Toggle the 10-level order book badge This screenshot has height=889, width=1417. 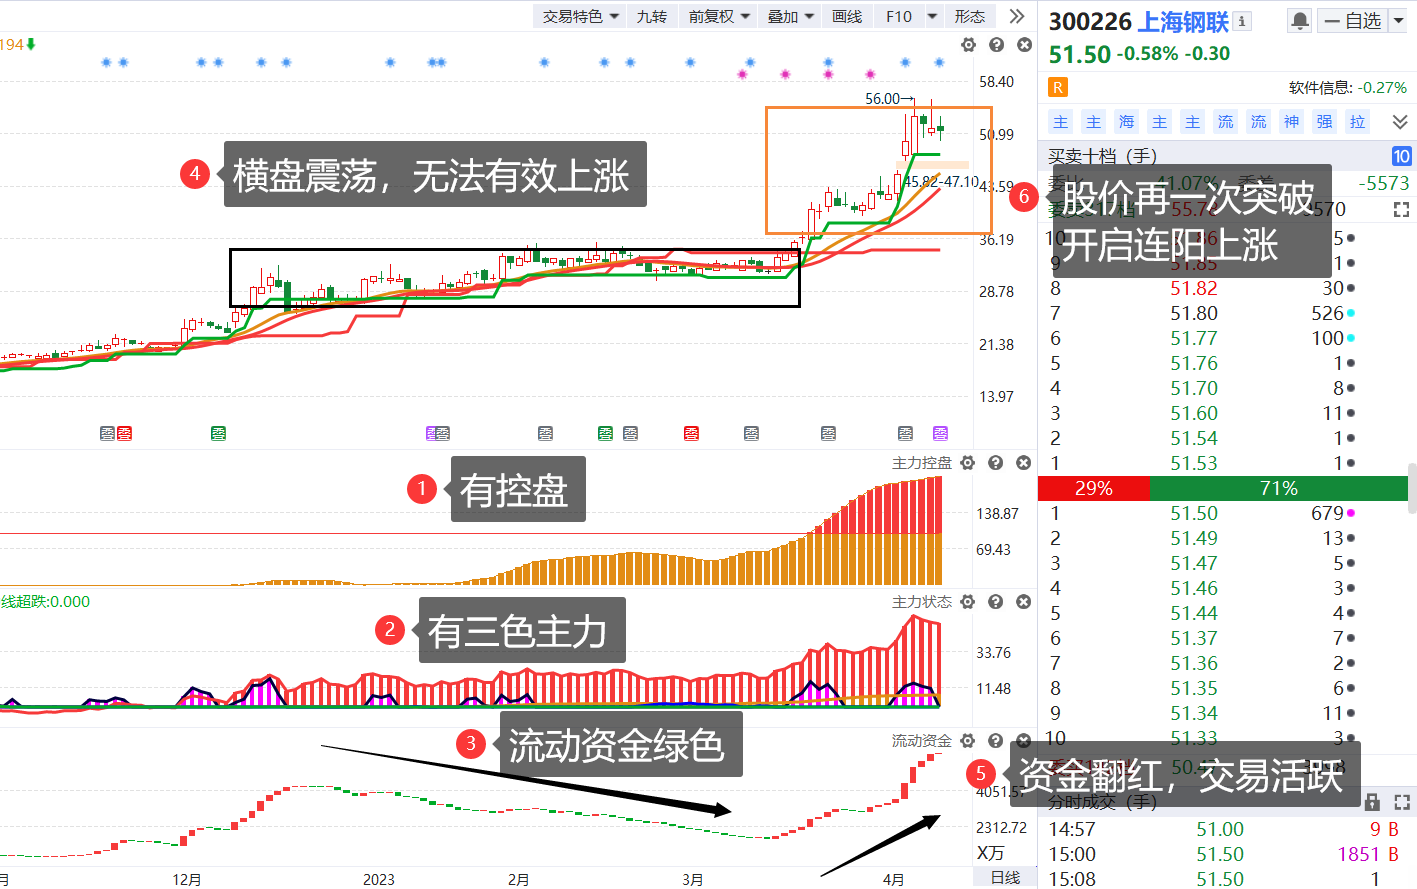[1401, 156]
